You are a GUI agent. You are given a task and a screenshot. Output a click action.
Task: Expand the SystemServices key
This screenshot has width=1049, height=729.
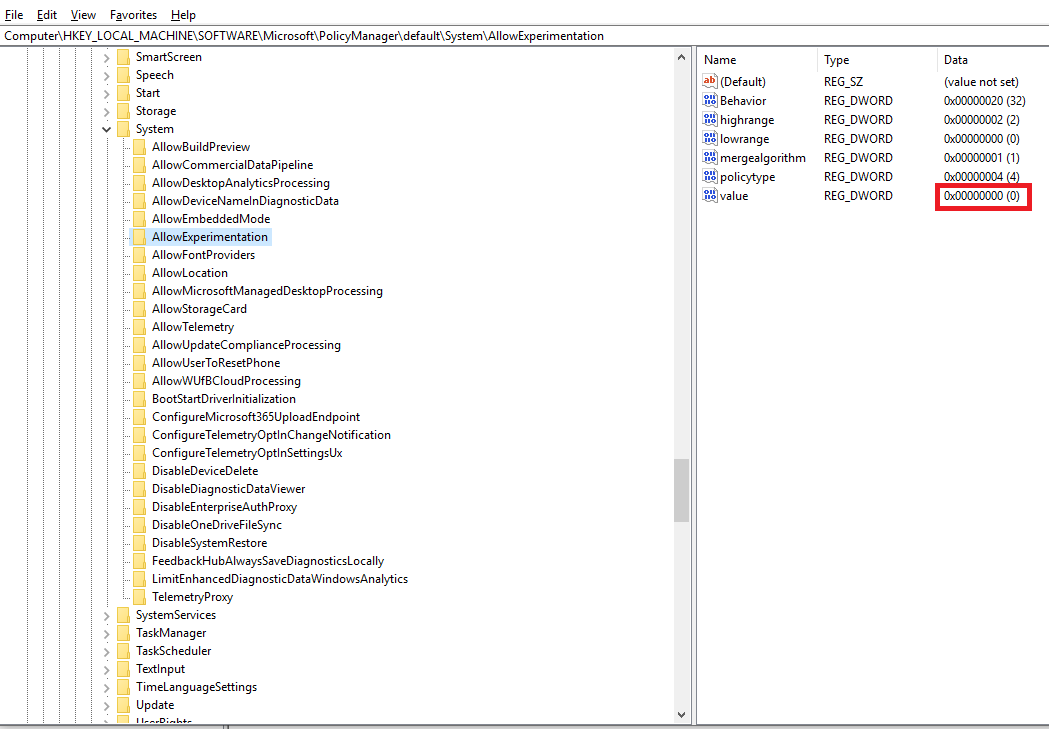click(x=106, y=616)
